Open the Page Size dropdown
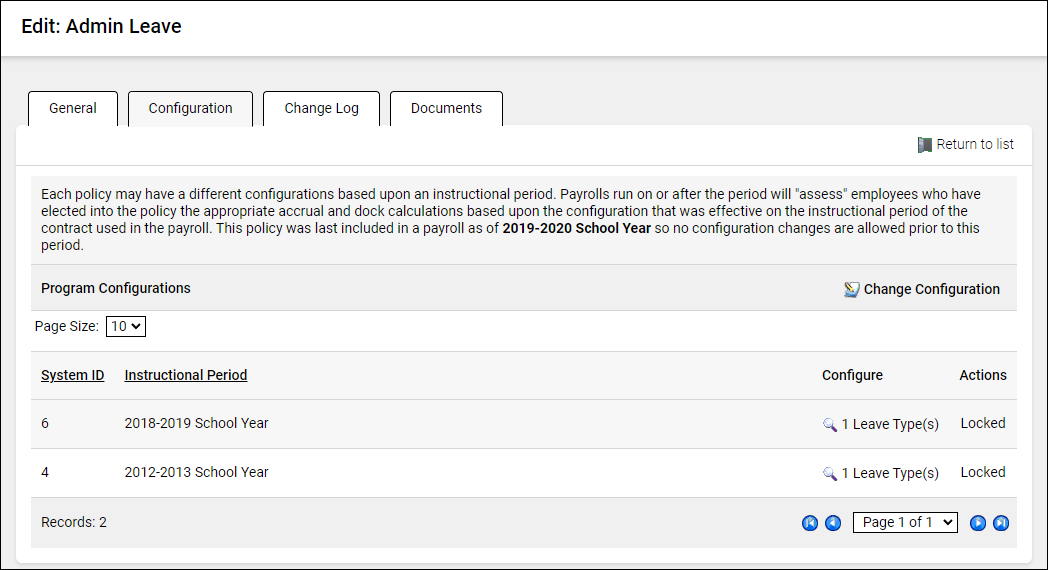This screenshot has height=570, width=1048. 126,326
